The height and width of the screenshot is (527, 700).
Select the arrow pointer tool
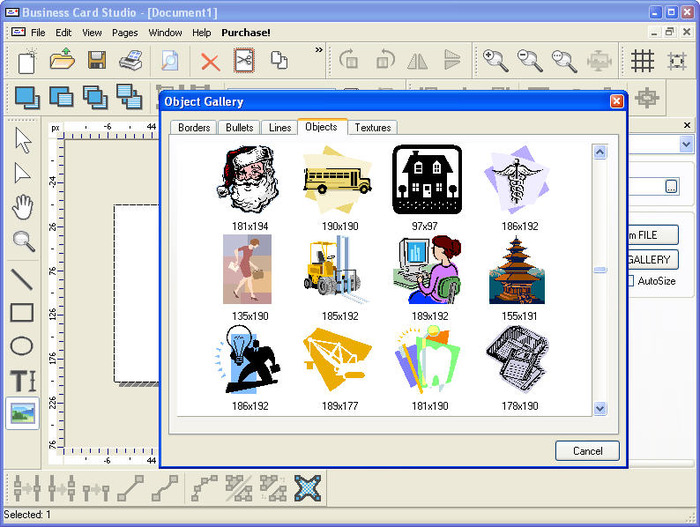click(x=23, y=141)
